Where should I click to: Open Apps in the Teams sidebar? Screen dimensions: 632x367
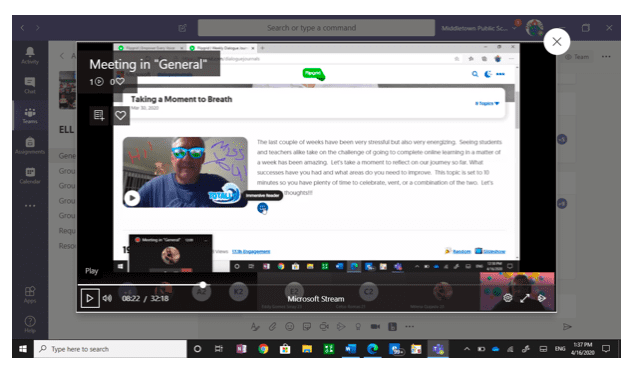pyautogui.click(x=30, y=295)
